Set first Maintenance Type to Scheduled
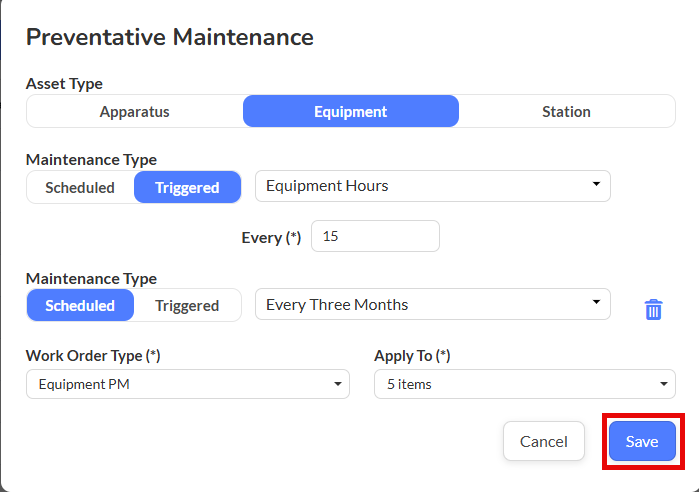The image size is (699, 492). [80, 187]
